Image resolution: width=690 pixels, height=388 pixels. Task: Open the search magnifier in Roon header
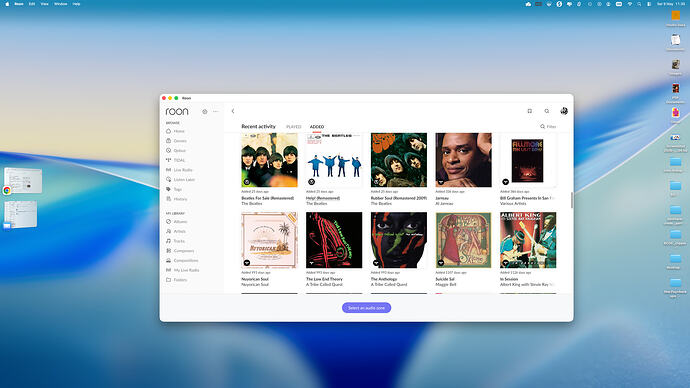(x=547, y=111)
